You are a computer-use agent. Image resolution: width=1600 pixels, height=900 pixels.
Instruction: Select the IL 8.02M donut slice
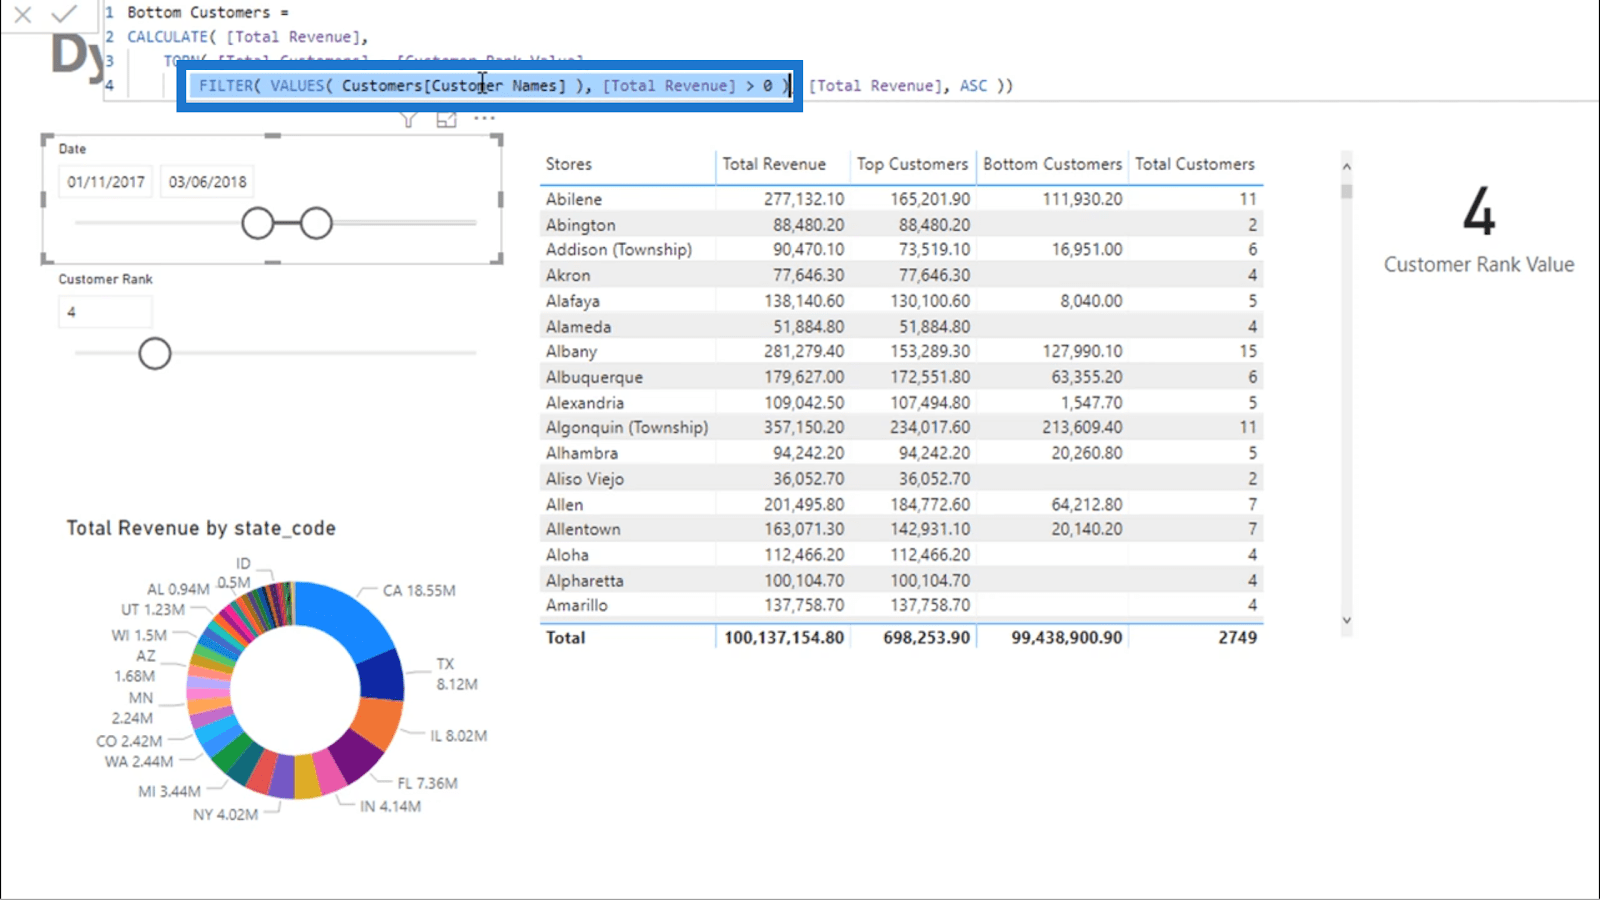380,722
